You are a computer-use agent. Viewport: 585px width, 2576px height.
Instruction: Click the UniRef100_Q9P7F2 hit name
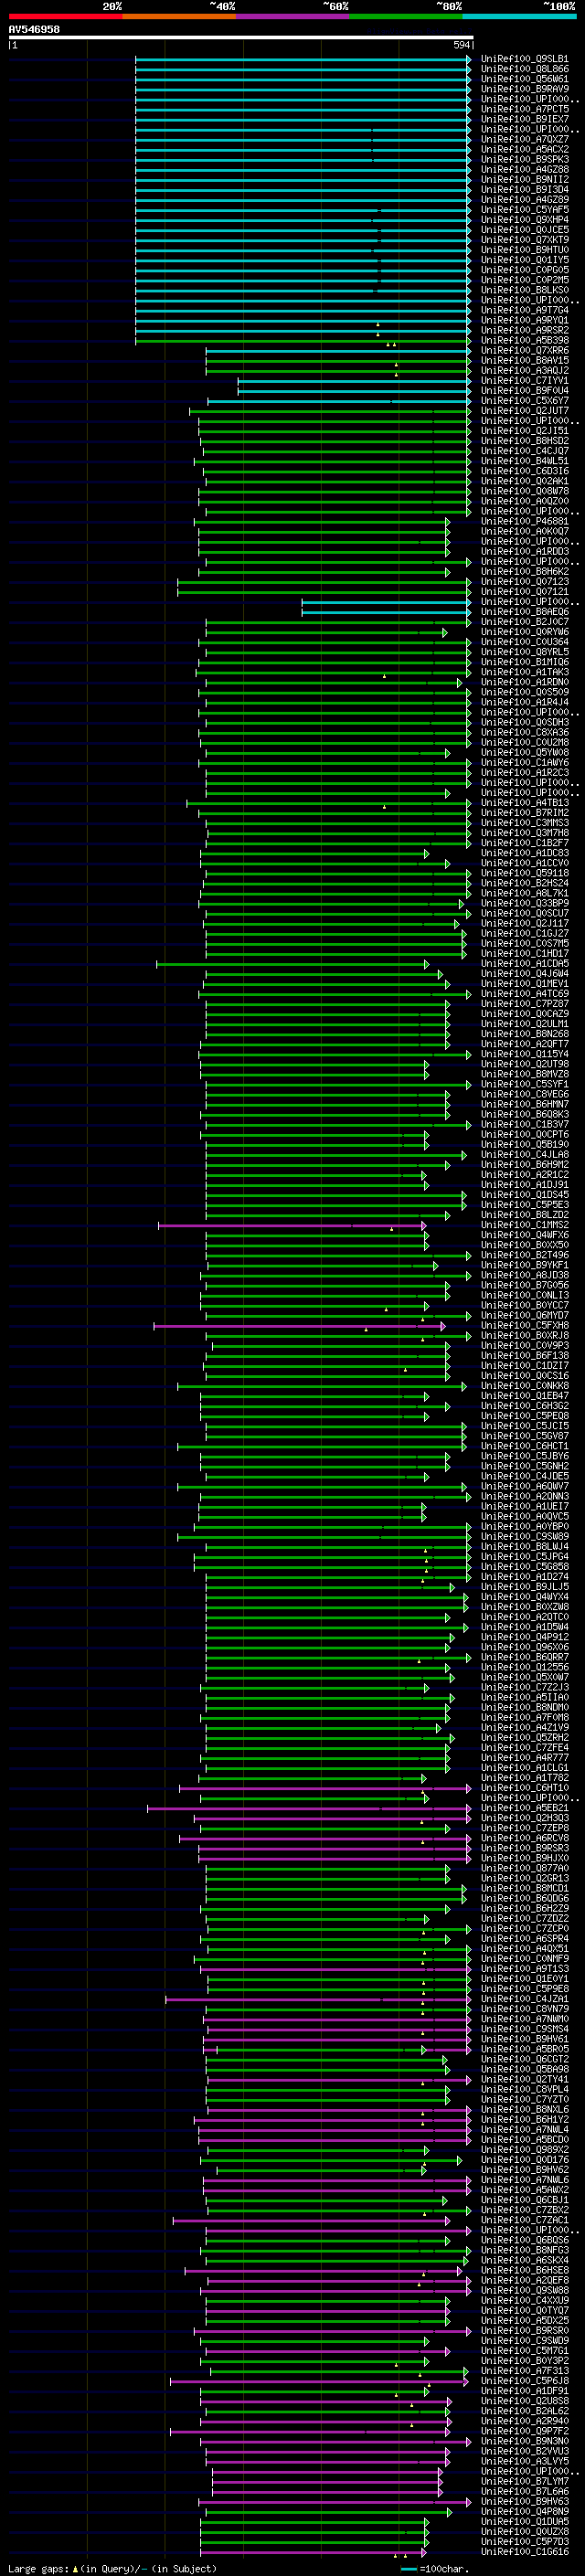pos(525,2431)
